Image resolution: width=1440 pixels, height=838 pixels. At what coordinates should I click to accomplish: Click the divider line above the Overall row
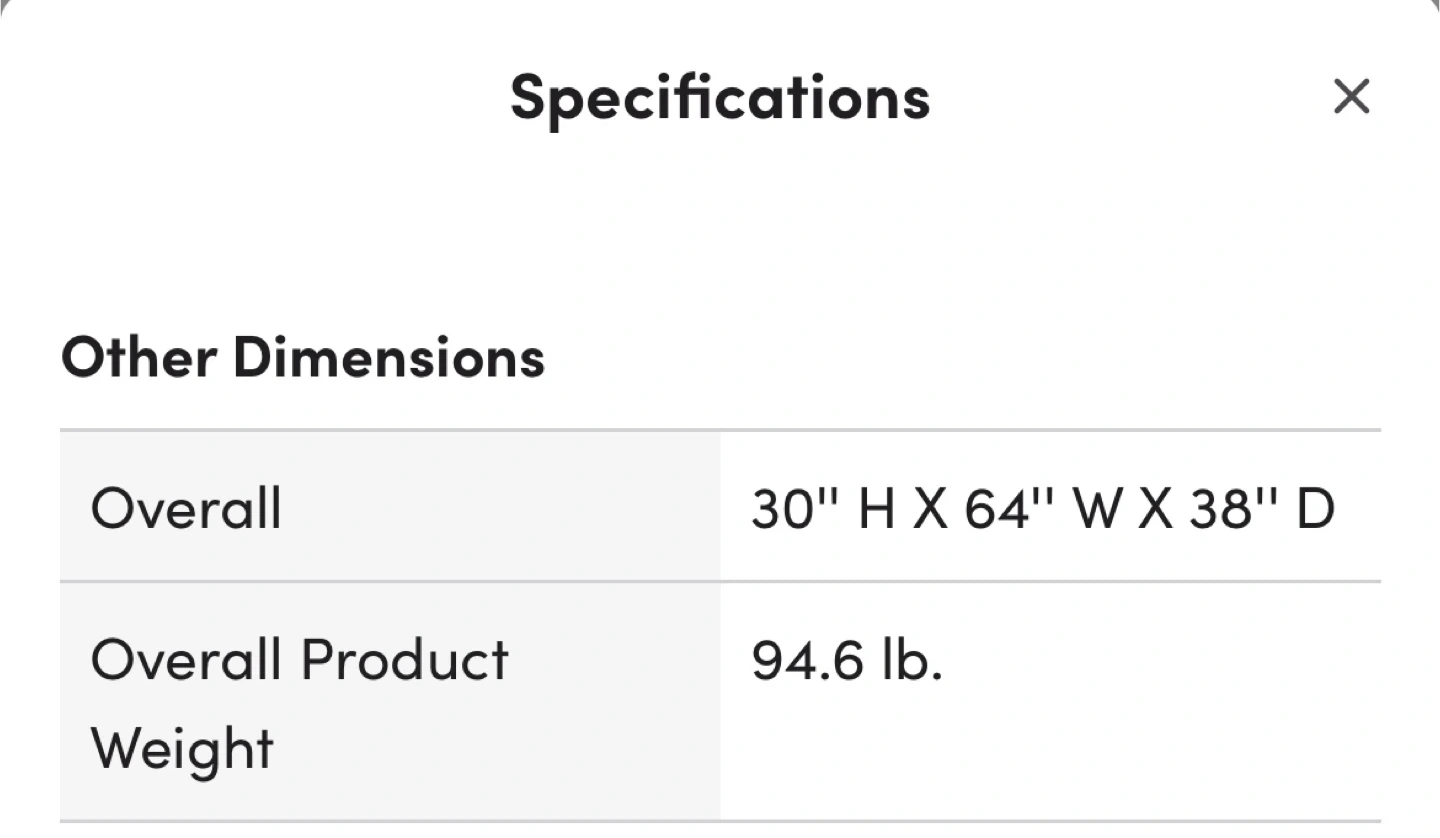coord(720,431)
